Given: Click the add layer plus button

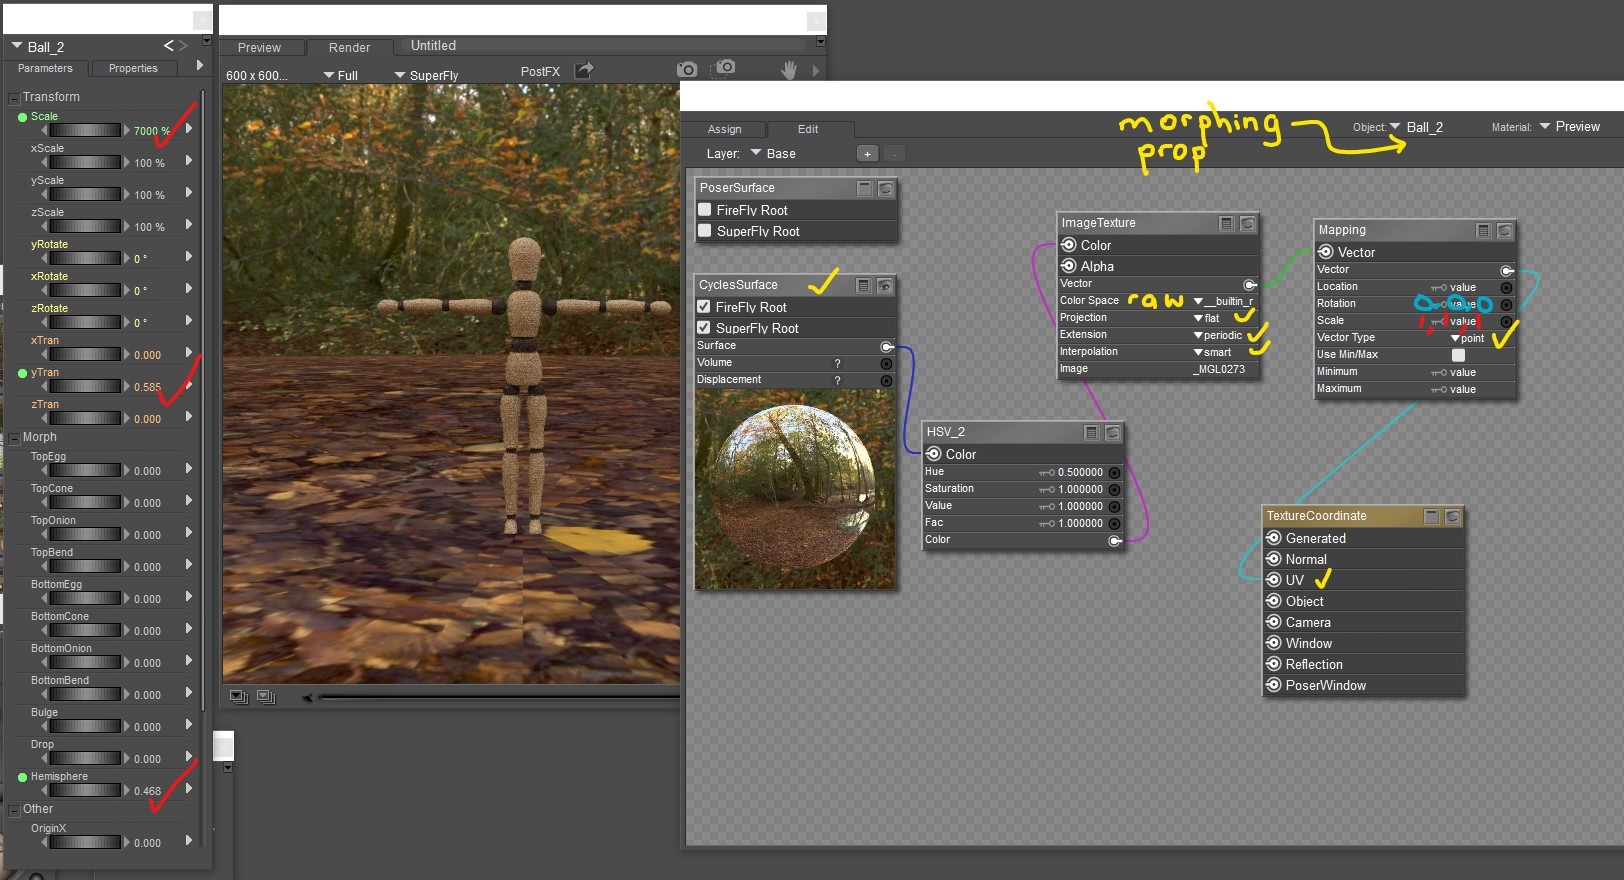Looking at the screenshot, I should (x=867, y=154).
